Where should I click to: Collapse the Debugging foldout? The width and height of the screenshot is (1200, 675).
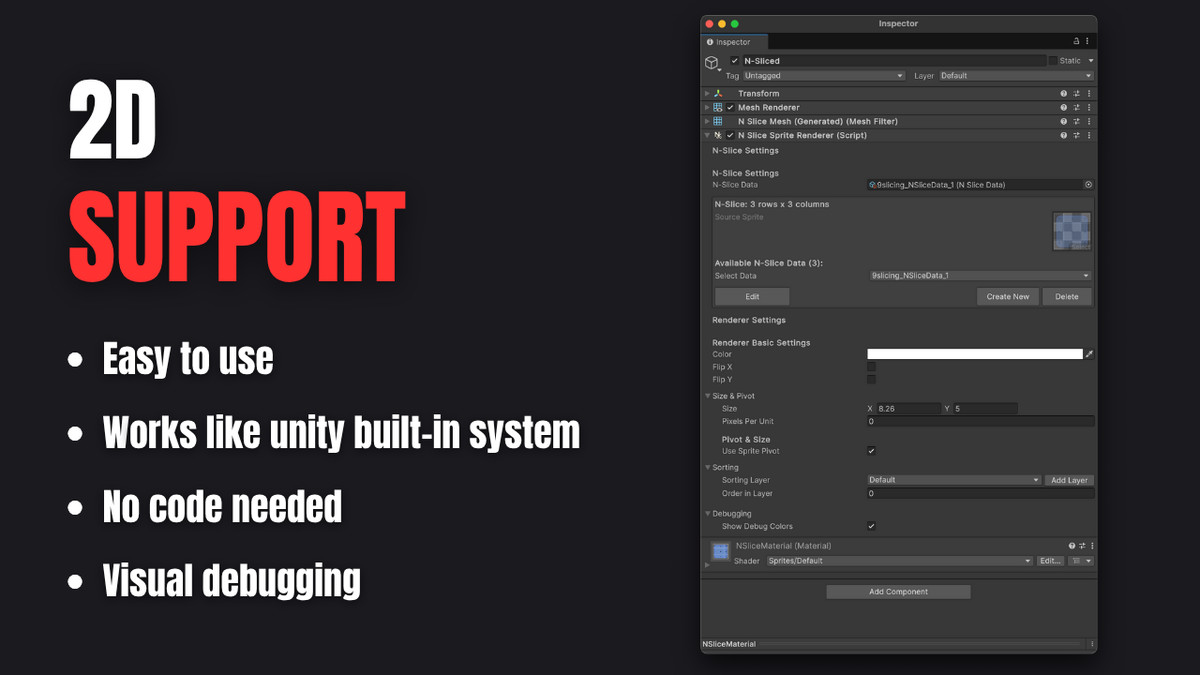click(x=708, y=514)
